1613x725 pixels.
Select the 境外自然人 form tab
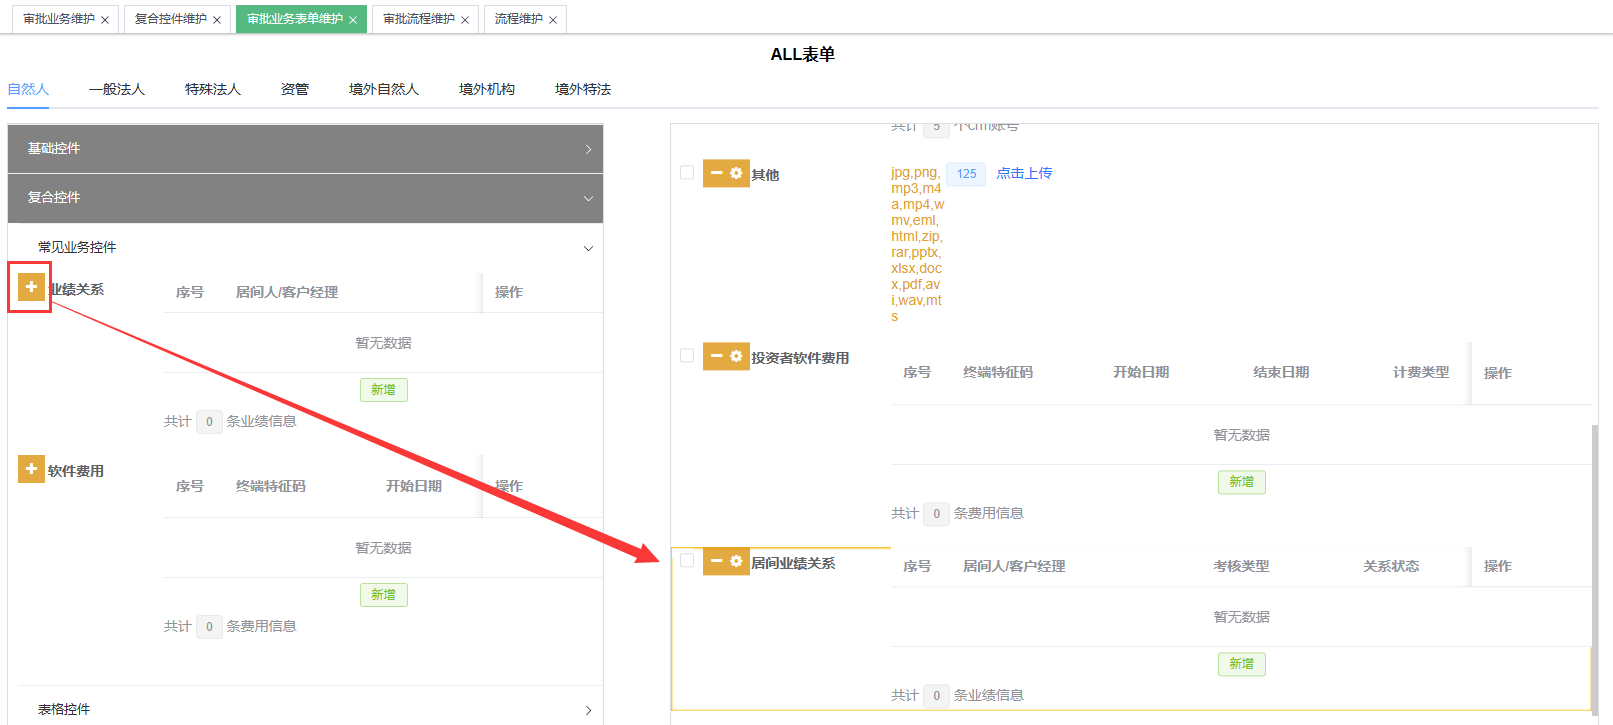tap(384, 89)
